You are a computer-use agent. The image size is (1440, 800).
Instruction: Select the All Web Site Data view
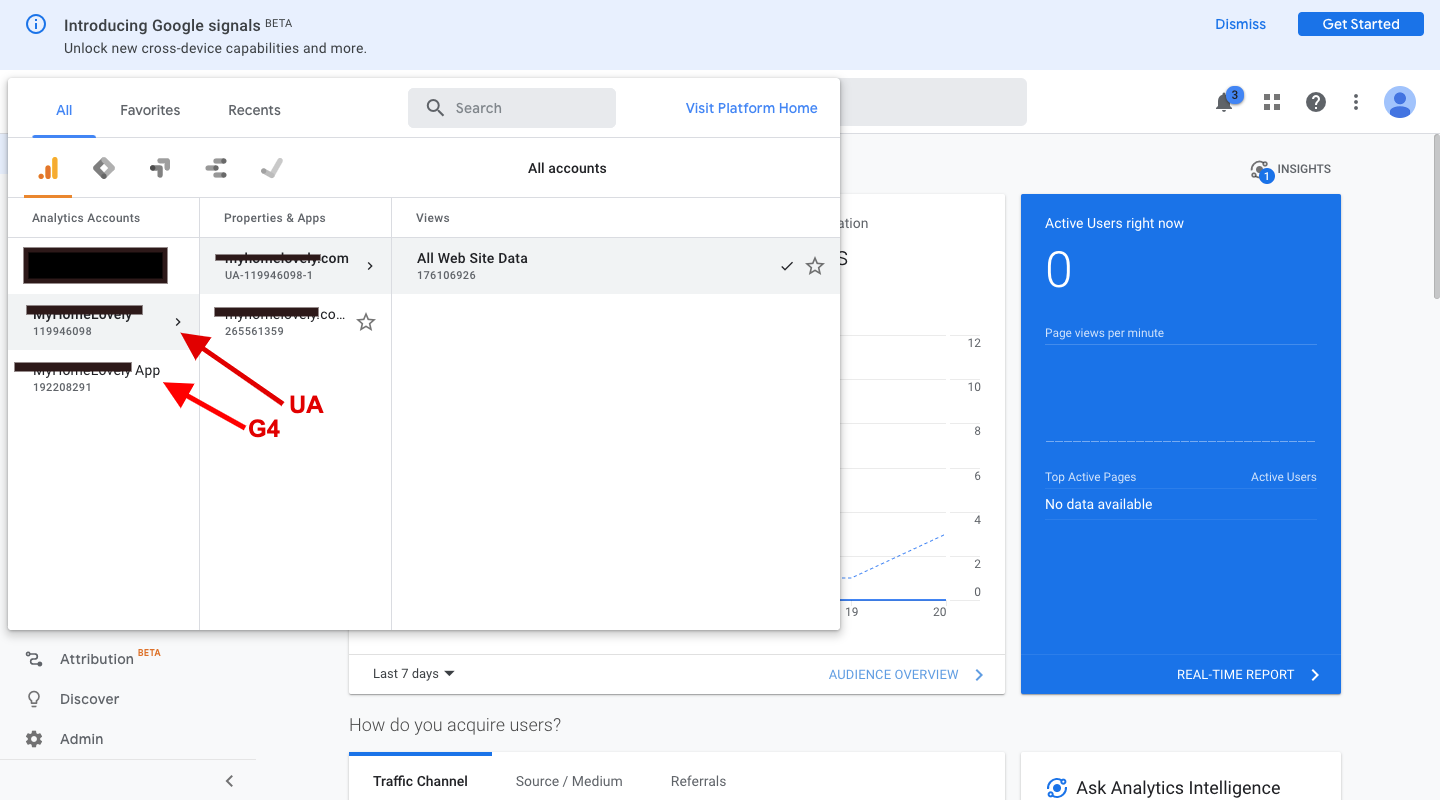pyautogui.click(x=616, y=266)
